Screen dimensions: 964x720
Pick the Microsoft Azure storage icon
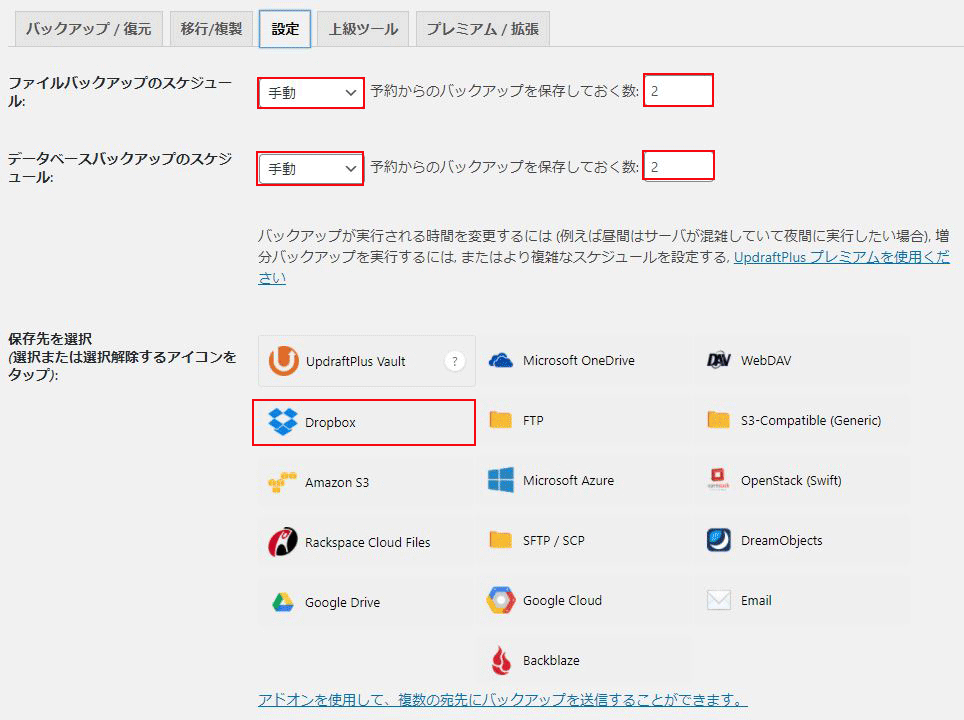click(501, 480)
